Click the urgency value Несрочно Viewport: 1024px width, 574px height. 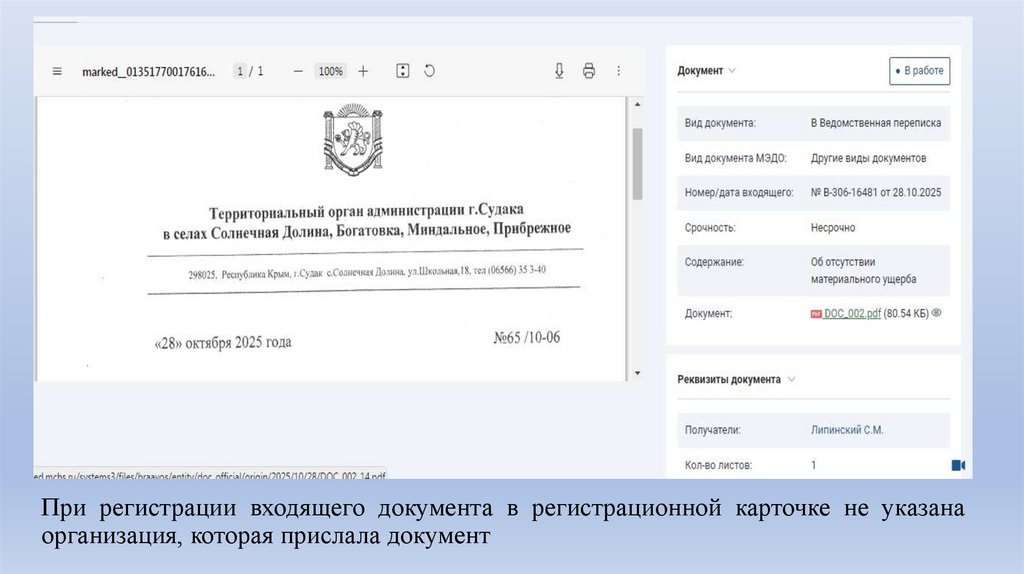point(833,228)
